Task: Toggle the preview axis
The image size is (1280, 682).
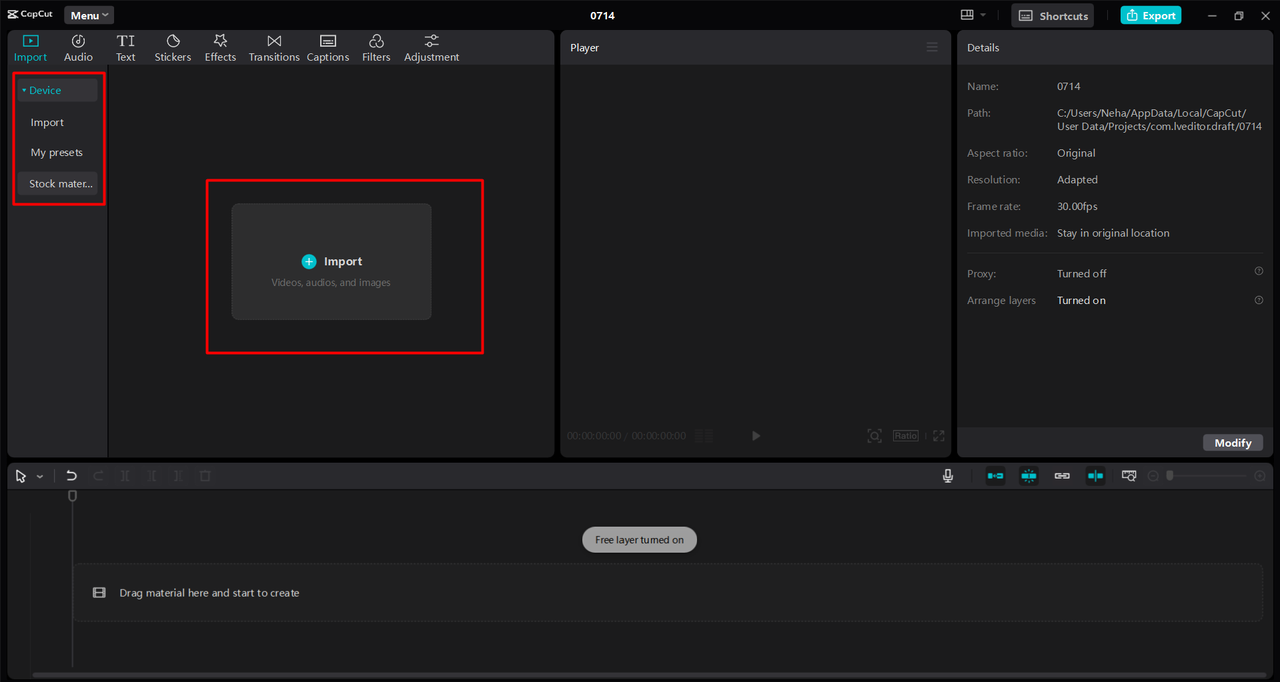Action: click(1096, 476)
